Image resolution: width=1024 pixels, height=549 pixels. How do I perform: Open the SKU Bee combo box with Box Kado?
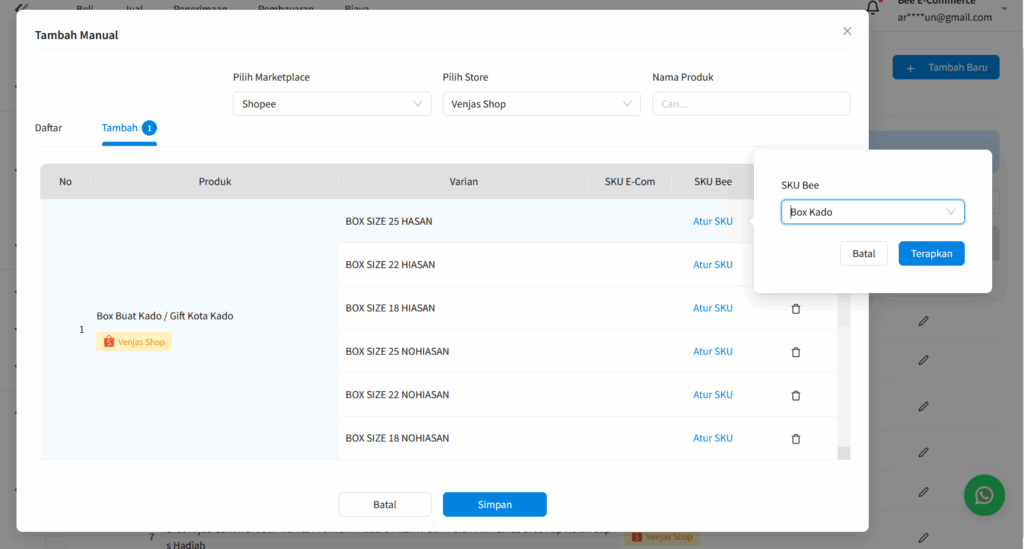tap(872, 212)
